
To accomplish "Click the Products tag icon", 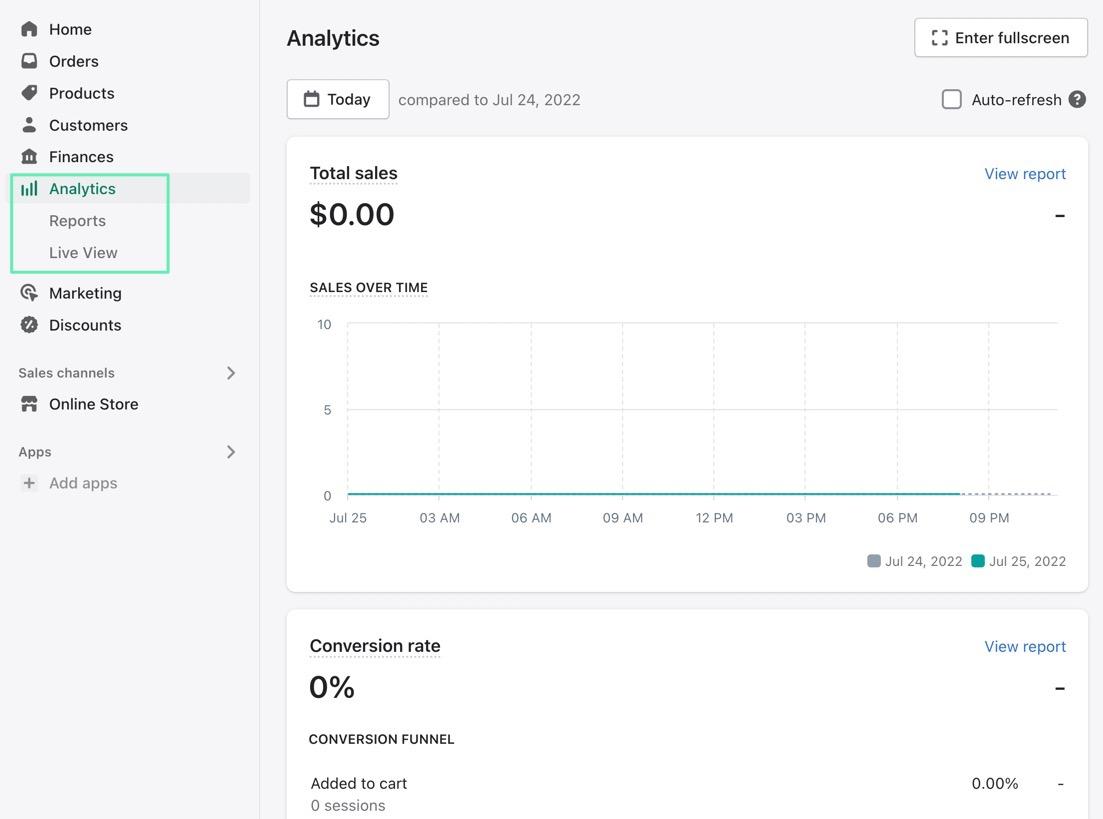I will pyautogui.click(x=29, y=93).
